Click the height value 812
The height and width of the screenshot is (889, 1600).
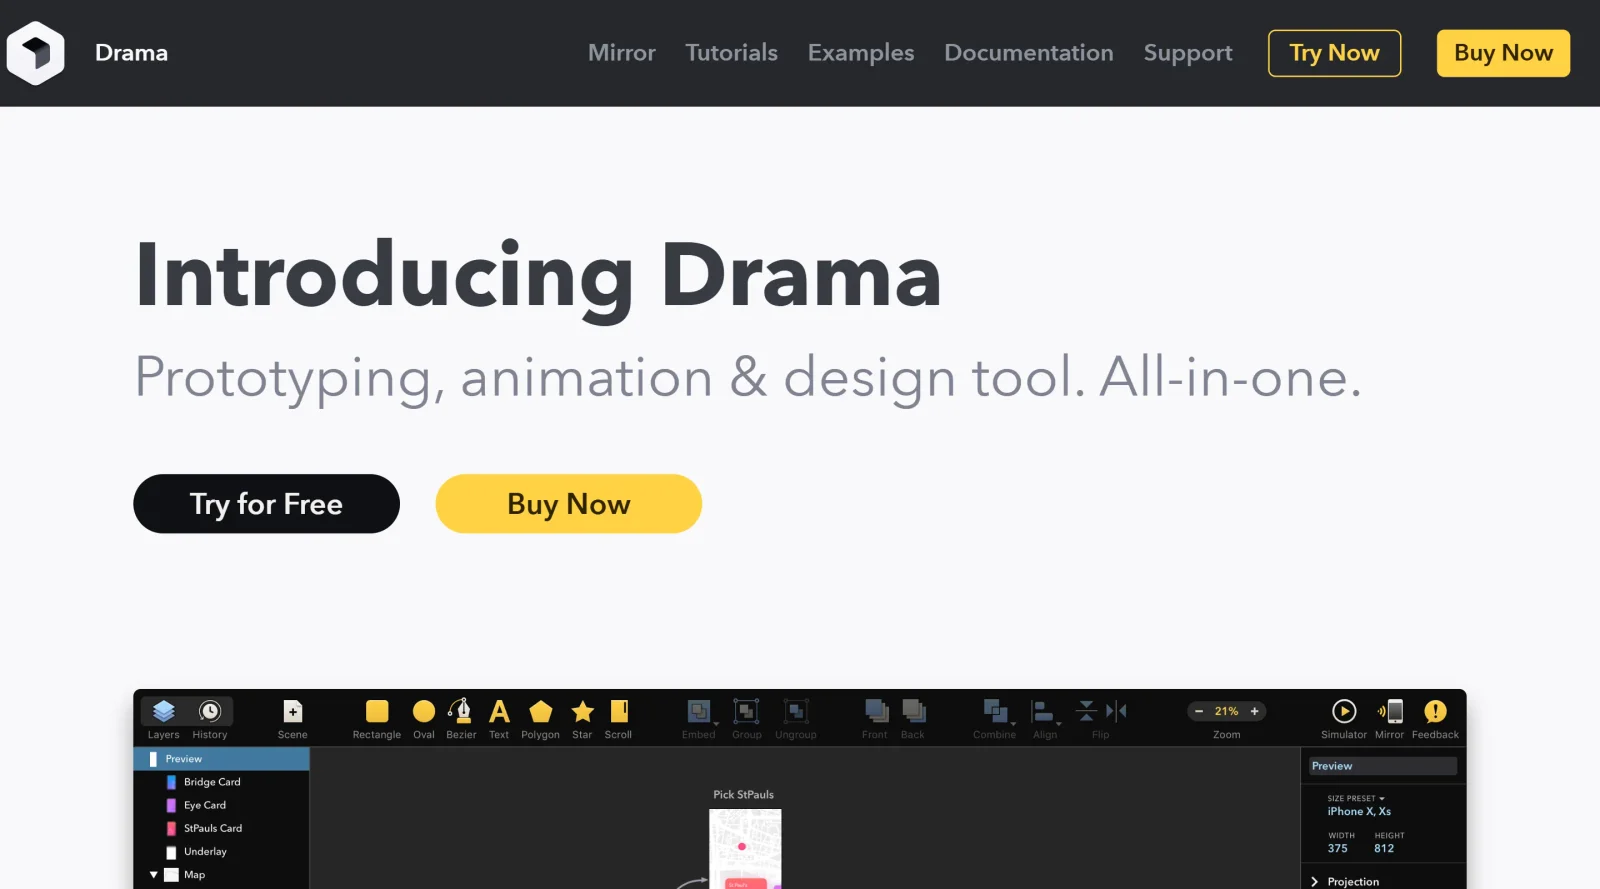(1384, 848)
